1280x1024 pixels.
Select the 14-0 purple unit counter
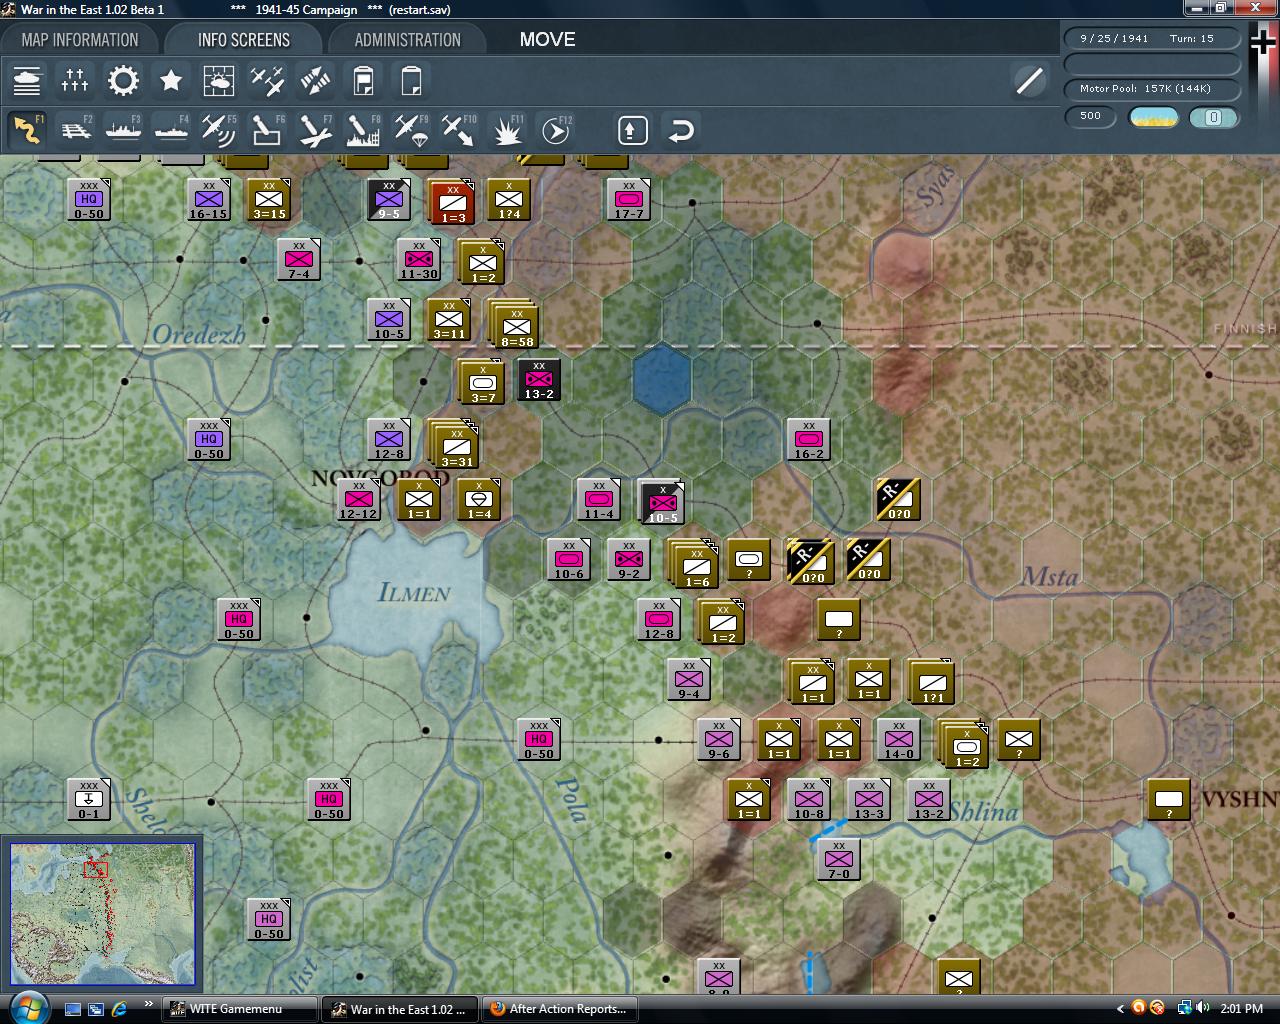[x=898, y=740]
